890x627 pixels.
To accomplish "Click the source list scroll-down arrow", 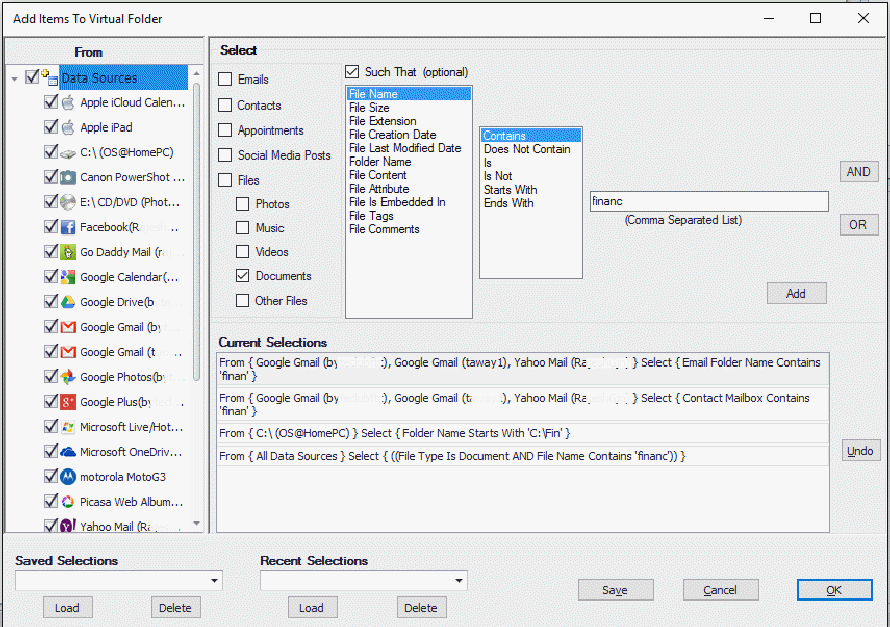I will tap(196, 524).
